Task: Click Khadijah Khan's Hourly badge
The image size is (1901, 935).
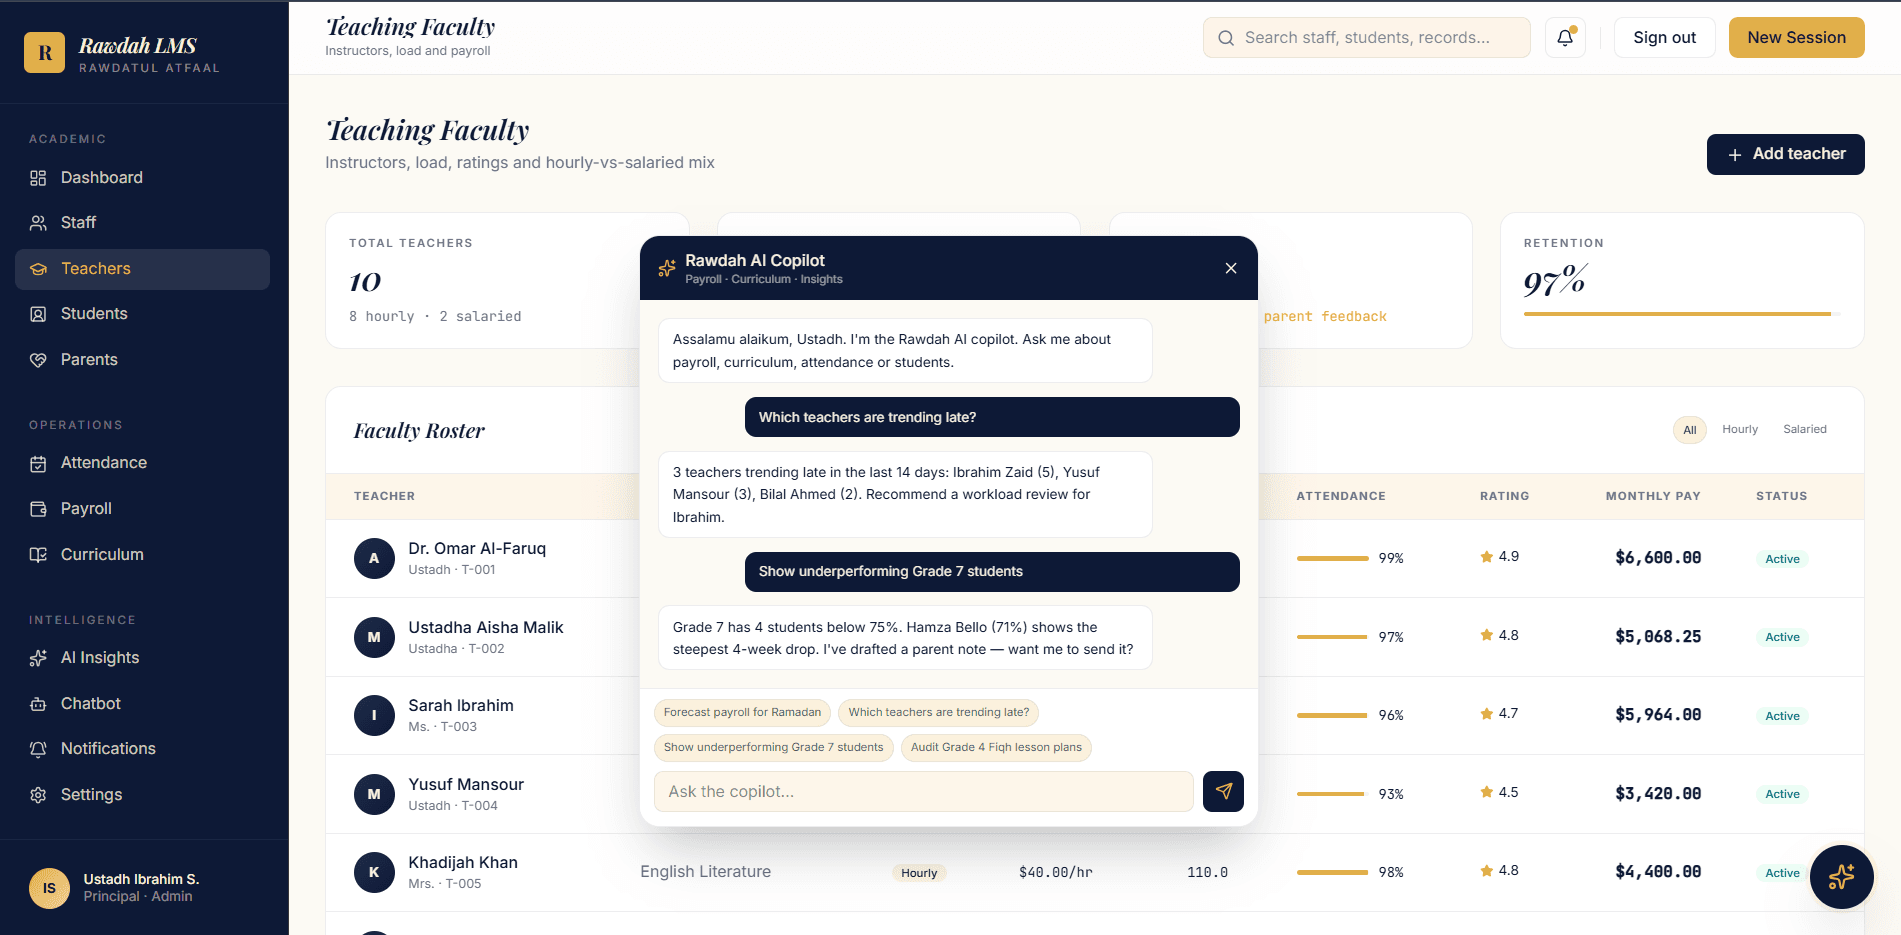Action: coord(918,873)
